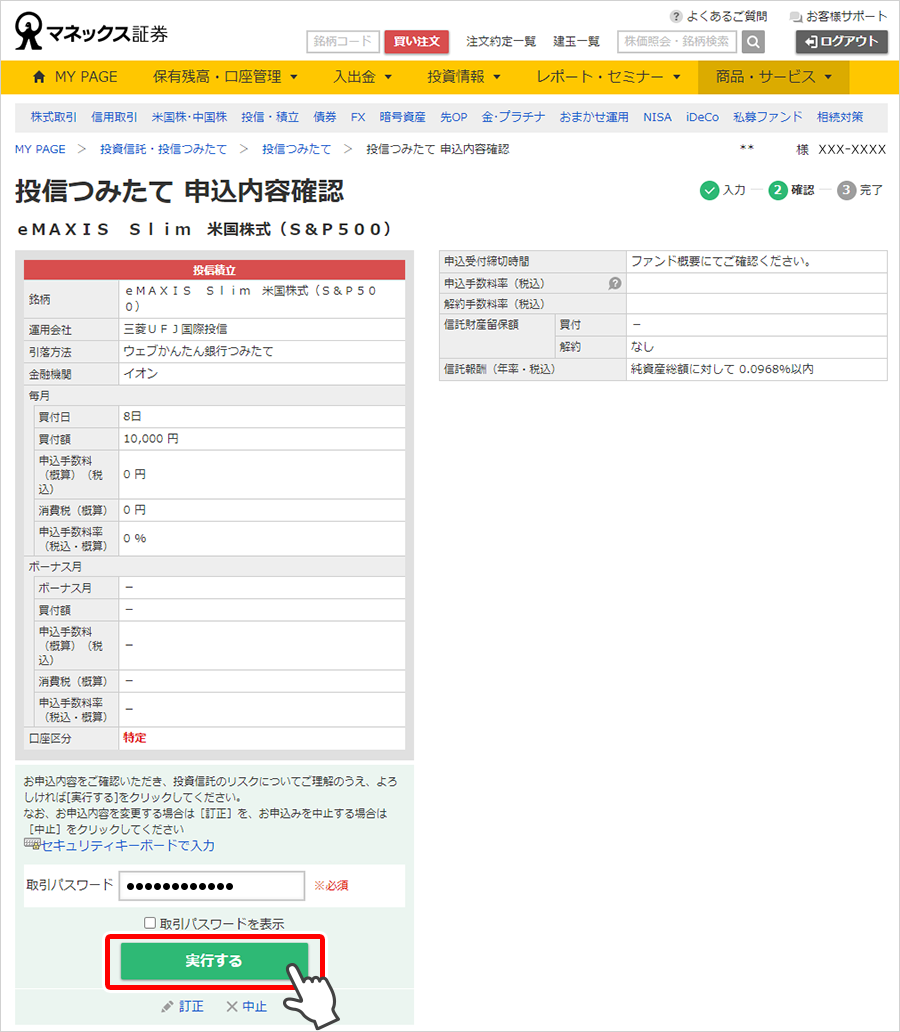Select FX in sub navigation

pyautogui.click(x=358, y=117)
